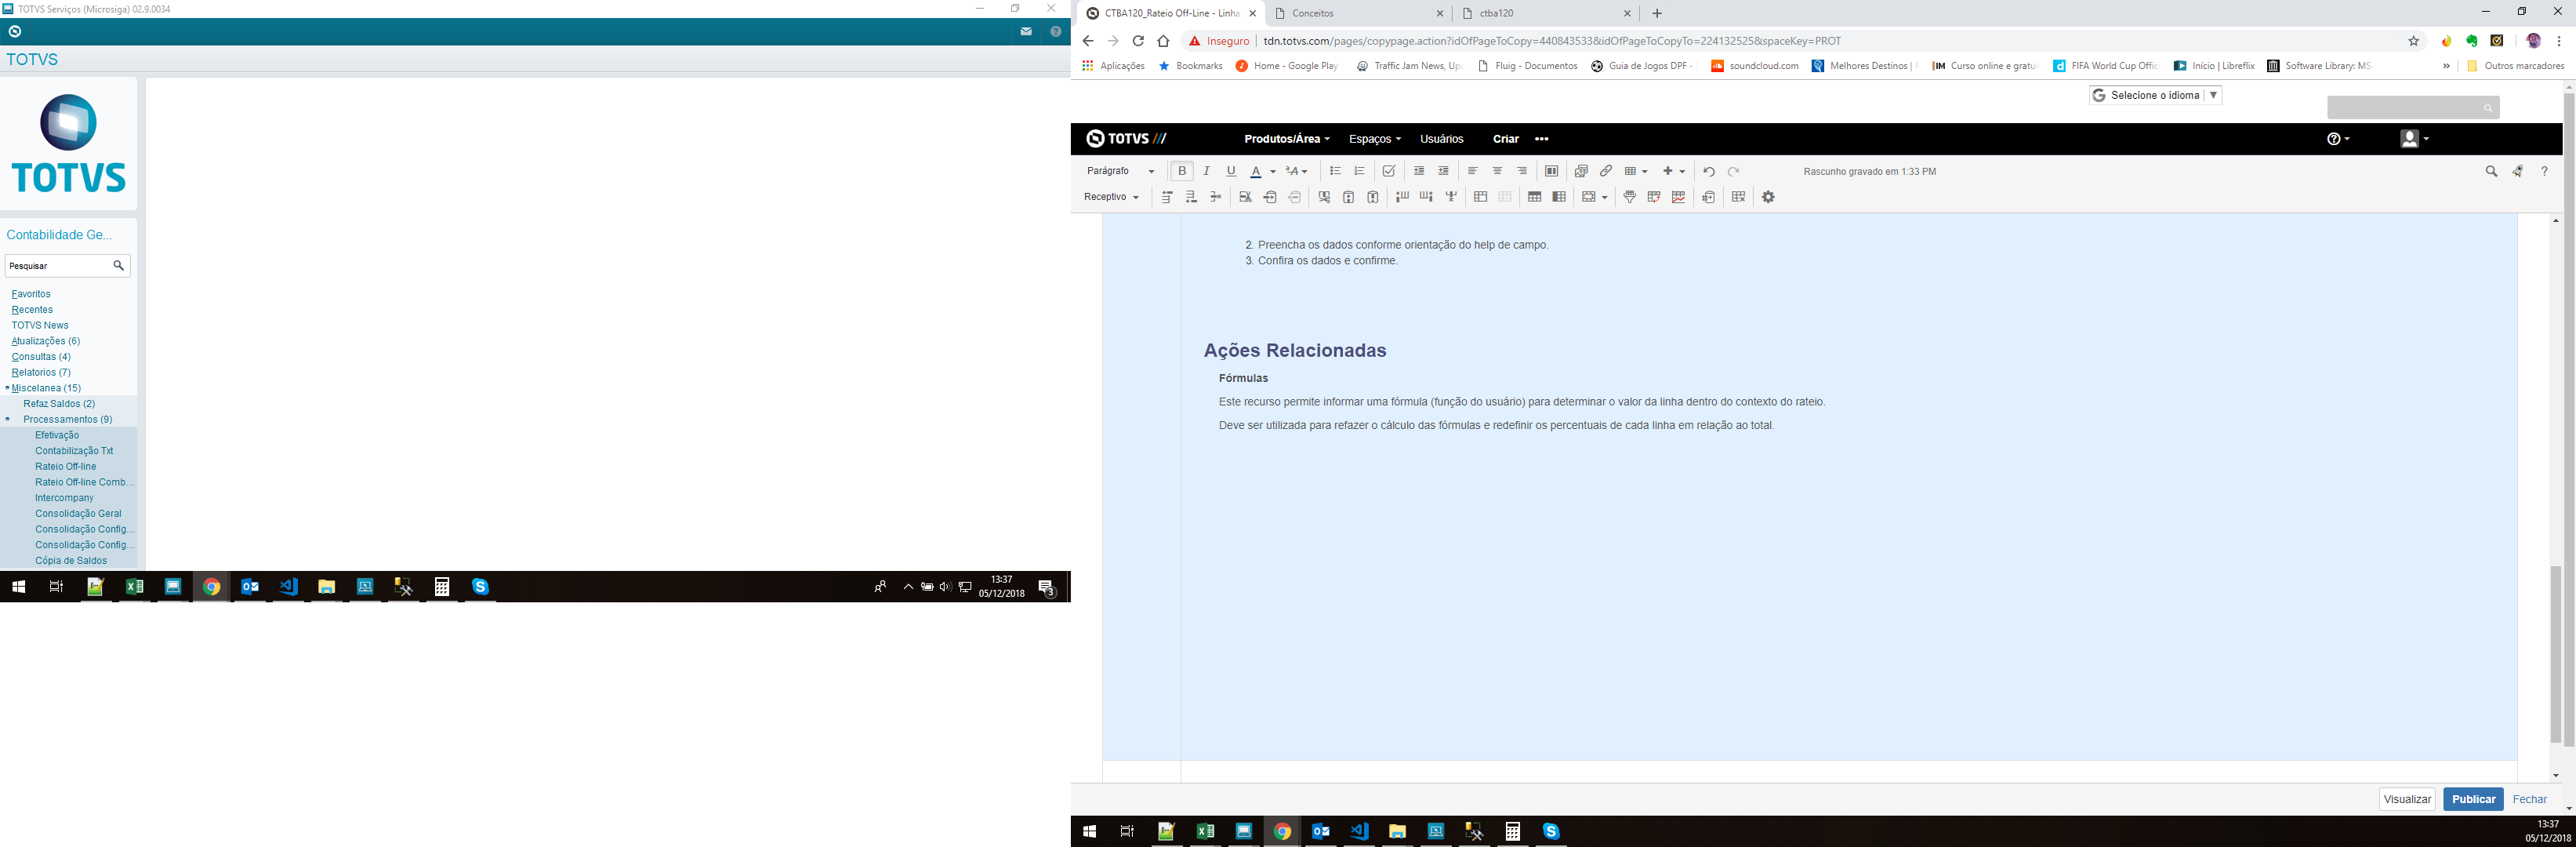The height and width of the screenshot is (847, 2576).
Task: Undo the last edit
Action: (x=1709, y=171)
